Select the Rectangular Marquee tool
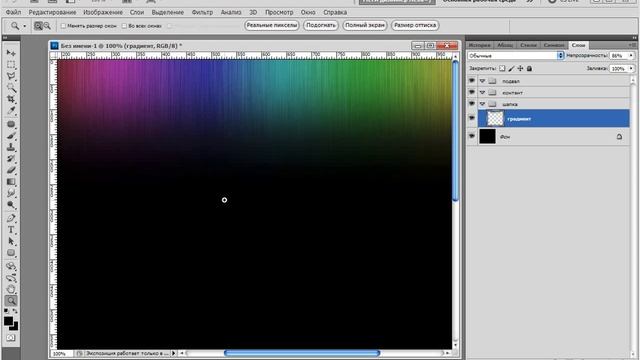This screenshot has height=360, width=640. pos(11,64)
